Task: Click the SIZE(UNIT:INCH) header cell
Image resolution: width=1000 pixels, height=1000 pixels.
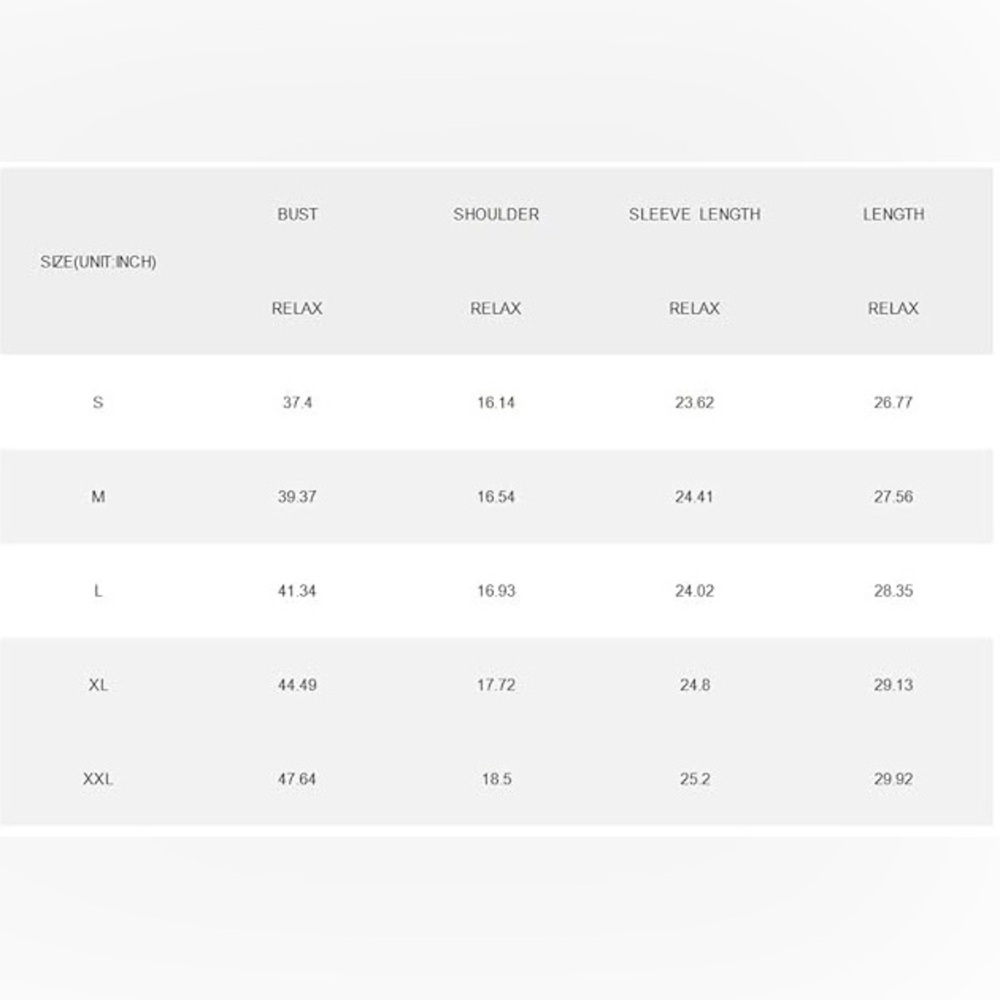Action: click(x=98, y=261)
